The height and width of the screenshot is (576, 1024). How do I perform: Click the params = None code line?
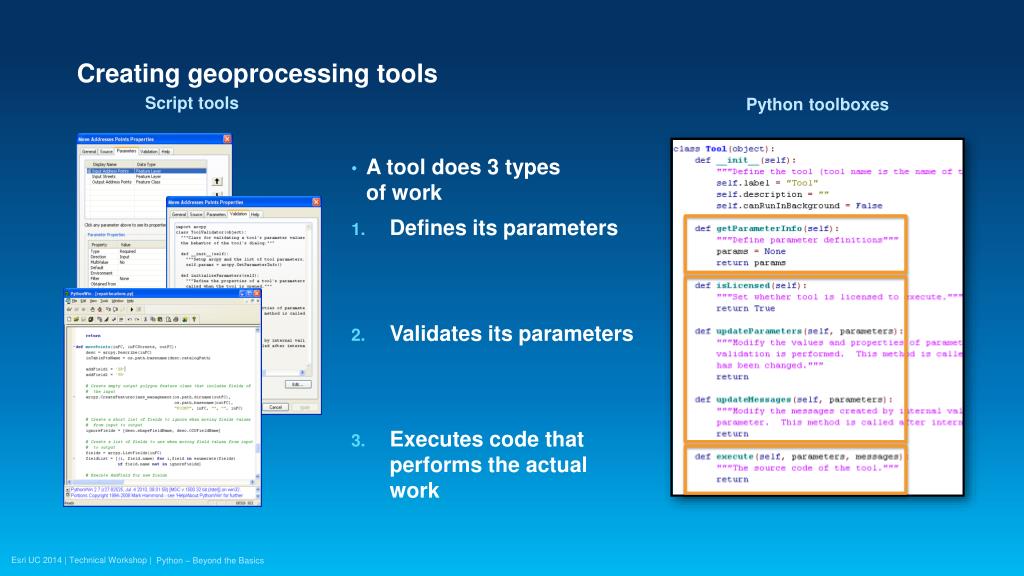(750, 251)
